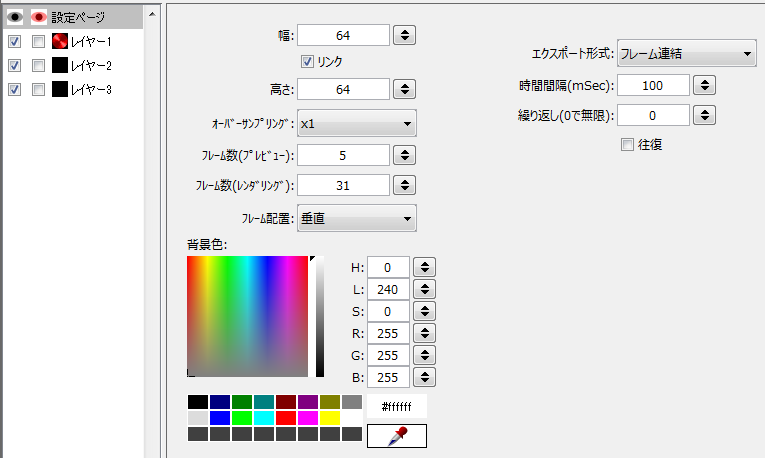Toggle second checkbox of レイヤー2
This screenshot has width=765, height=458.
[38, 65]
